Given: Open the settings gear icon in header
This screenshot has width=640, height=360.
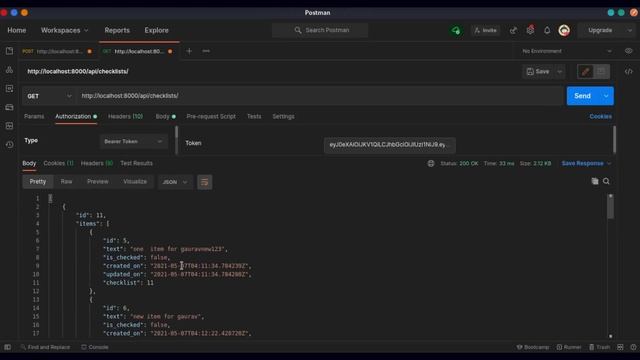Looking at the screenshot, I should (530, 30).
